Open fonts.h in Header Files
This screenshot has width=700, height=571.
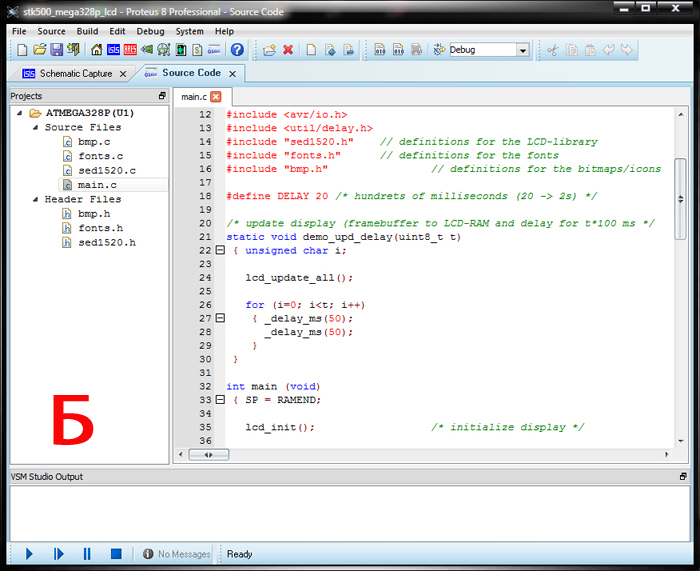pos(101,228)
